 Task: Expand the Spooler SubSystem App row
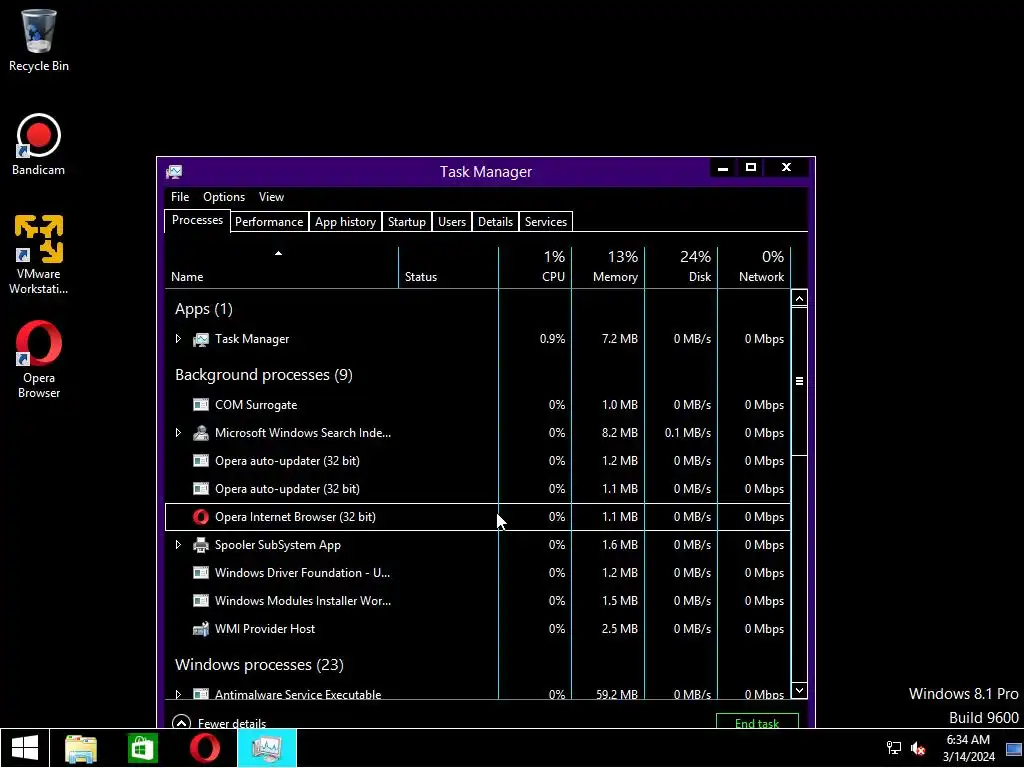coord(178,545)
